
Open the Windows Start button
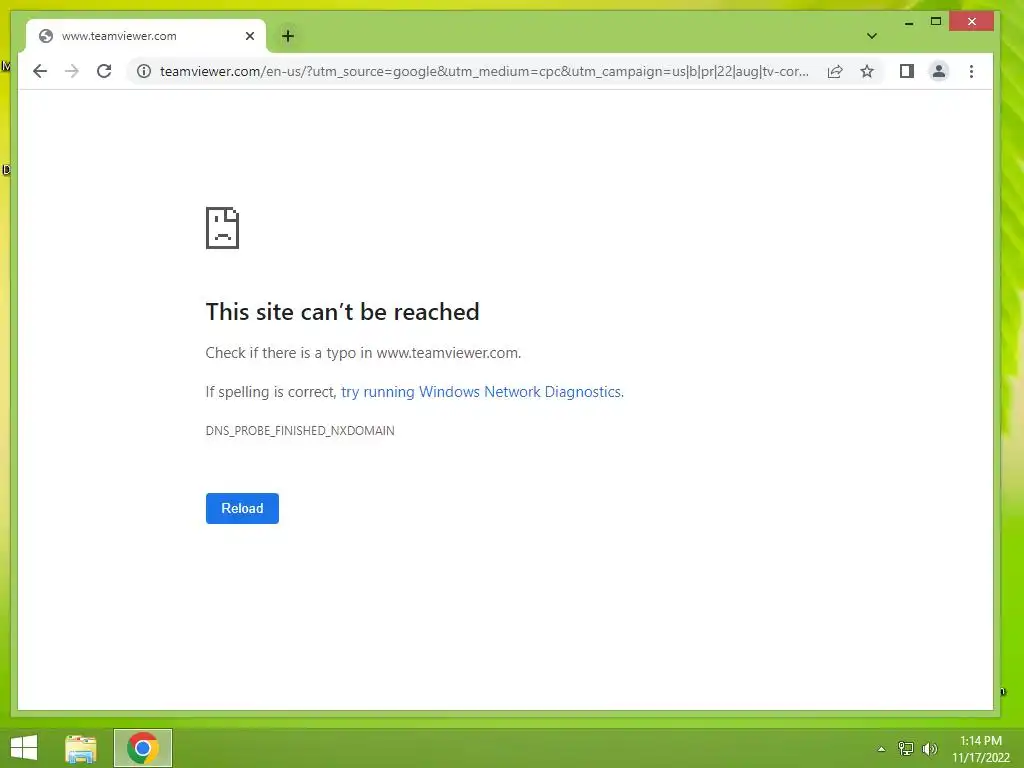[24, 748]
